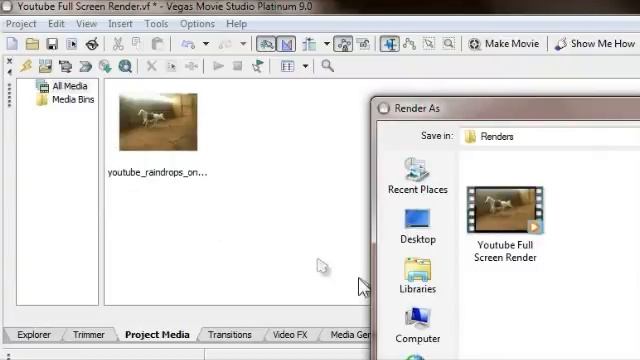Viewport: 640px width, 360px height.
Task: Toggle Auto Preview in Project Media toolbar
Action: (x=257, y=66)
